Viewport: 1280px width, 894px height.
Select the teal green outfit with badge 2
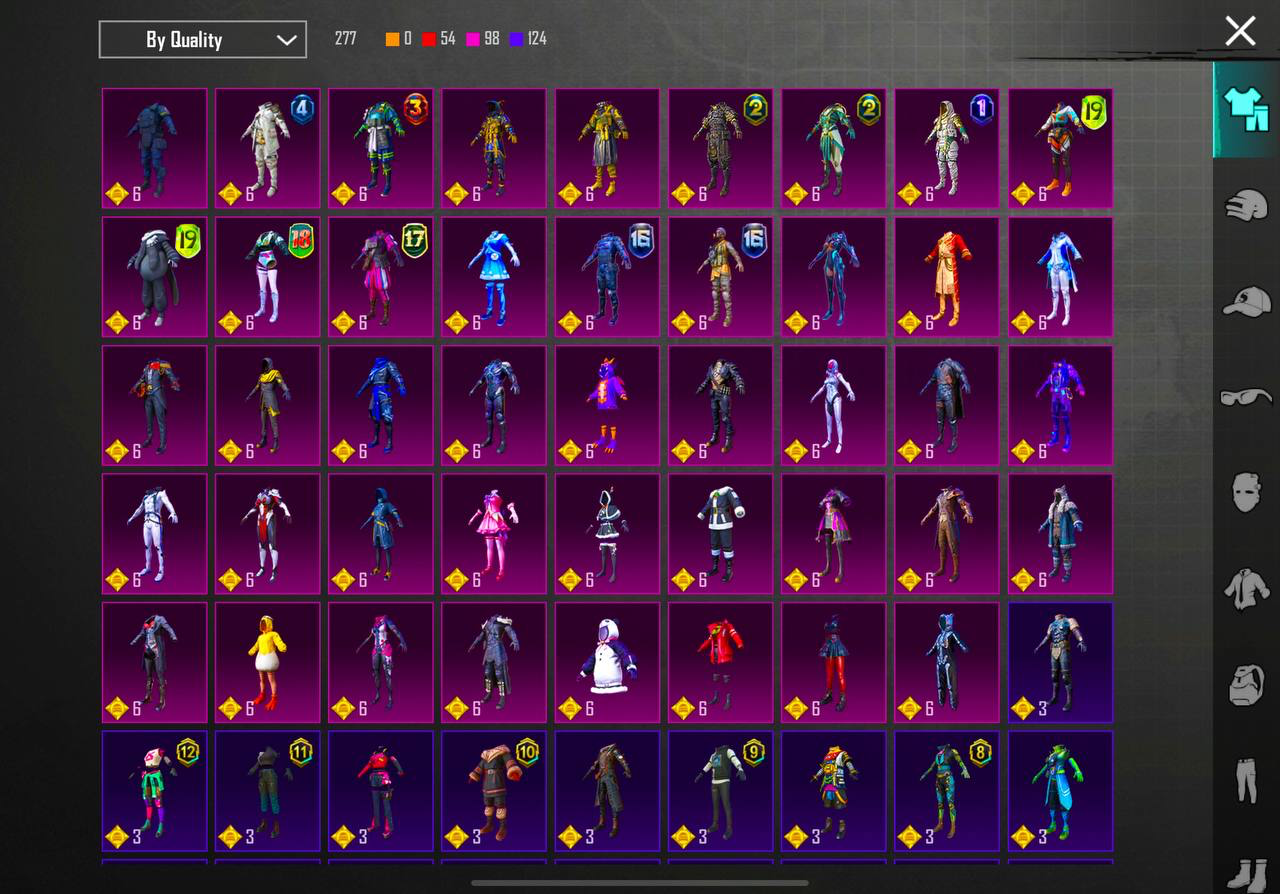[834, 148]
